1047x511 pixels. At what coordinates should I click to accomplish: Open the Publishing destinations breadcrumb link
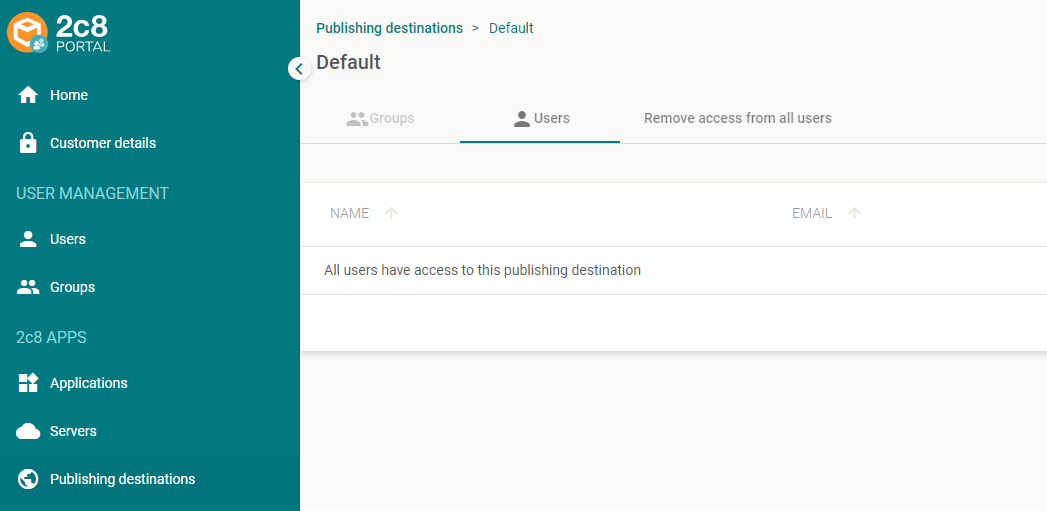(389, 28)
